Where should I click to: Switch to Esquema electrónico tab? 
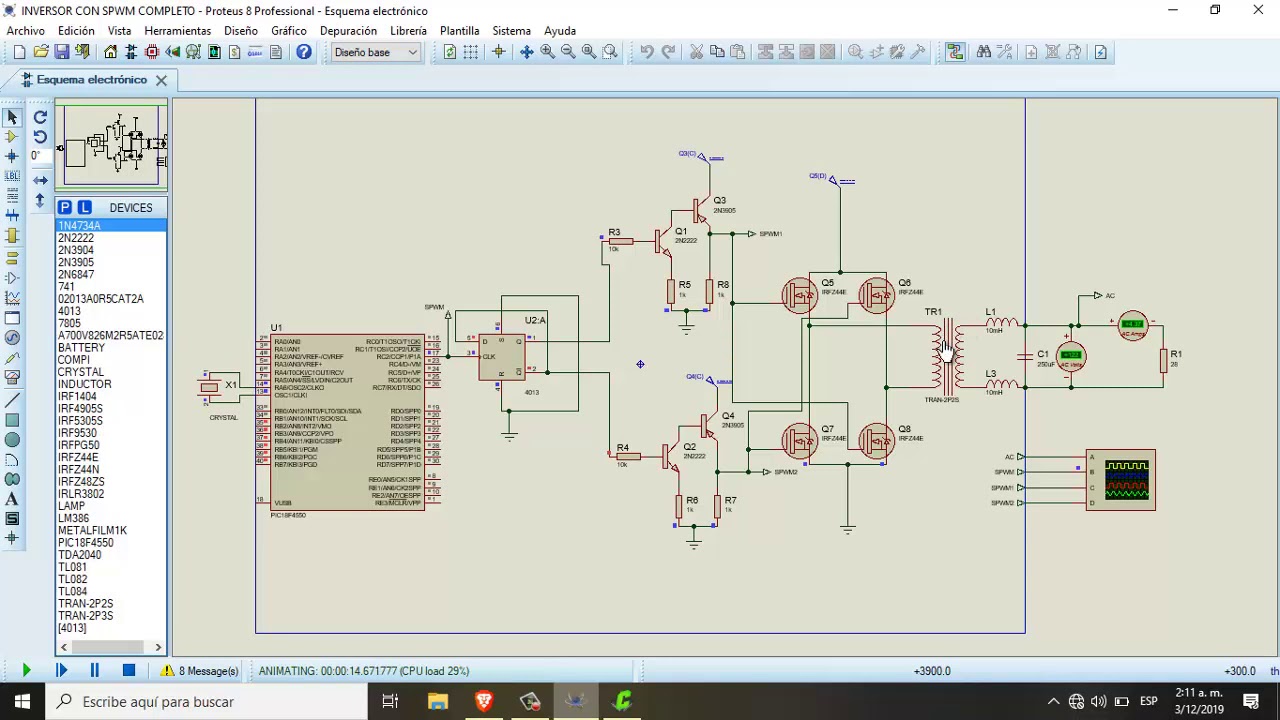[x=91, y=80]
